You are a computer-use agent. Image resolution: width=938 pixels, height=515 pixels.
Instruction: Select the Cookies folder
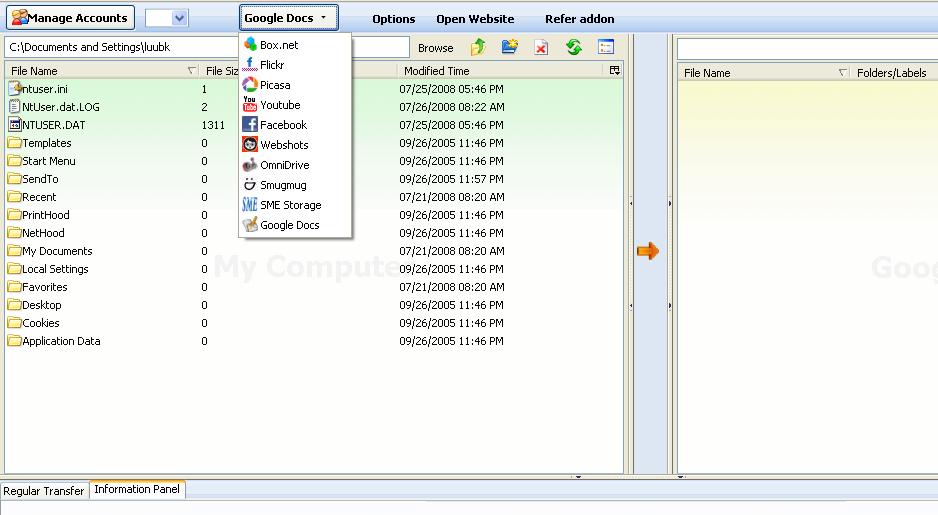pyautogui.click(x=34, y=322)
